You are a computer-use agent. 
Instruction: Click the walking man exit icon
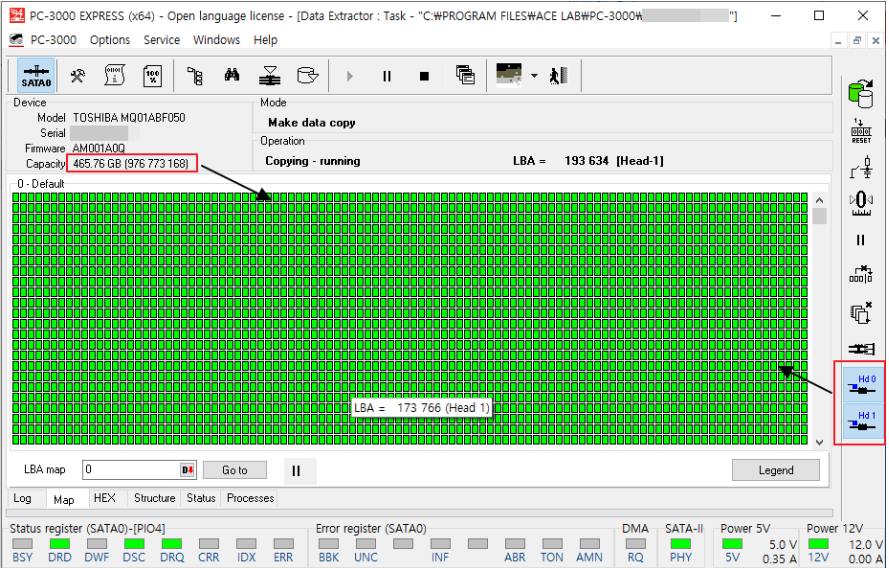558,75
